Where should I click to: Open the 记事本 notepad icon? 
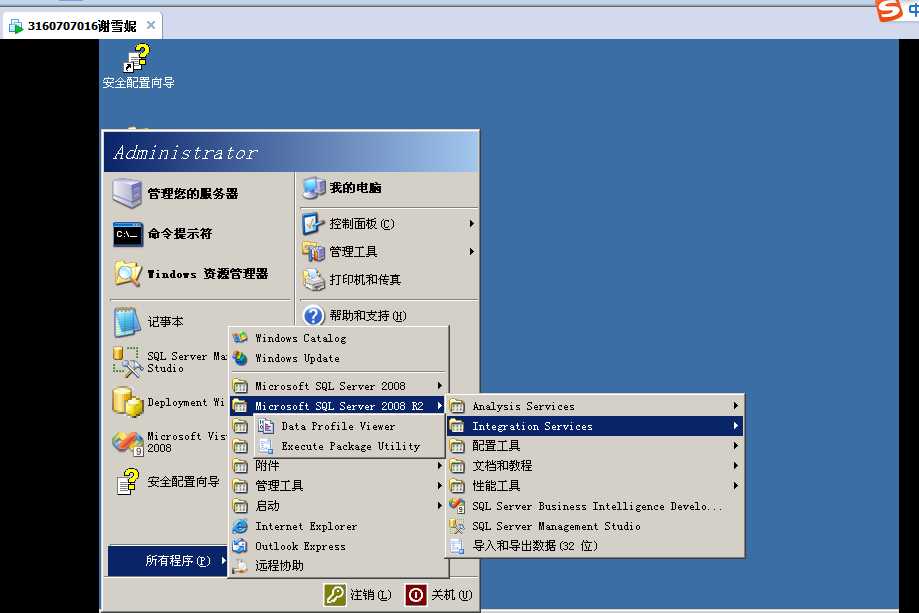pyautogui.click(x=127, y=322)
